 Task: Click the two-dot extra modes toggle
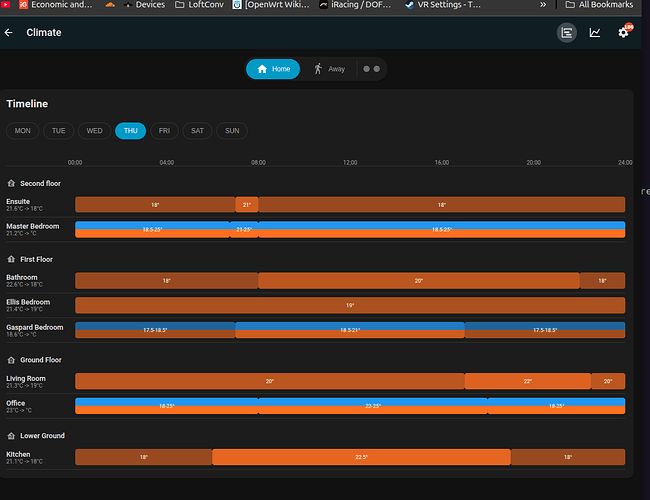[x=371, y=69]
